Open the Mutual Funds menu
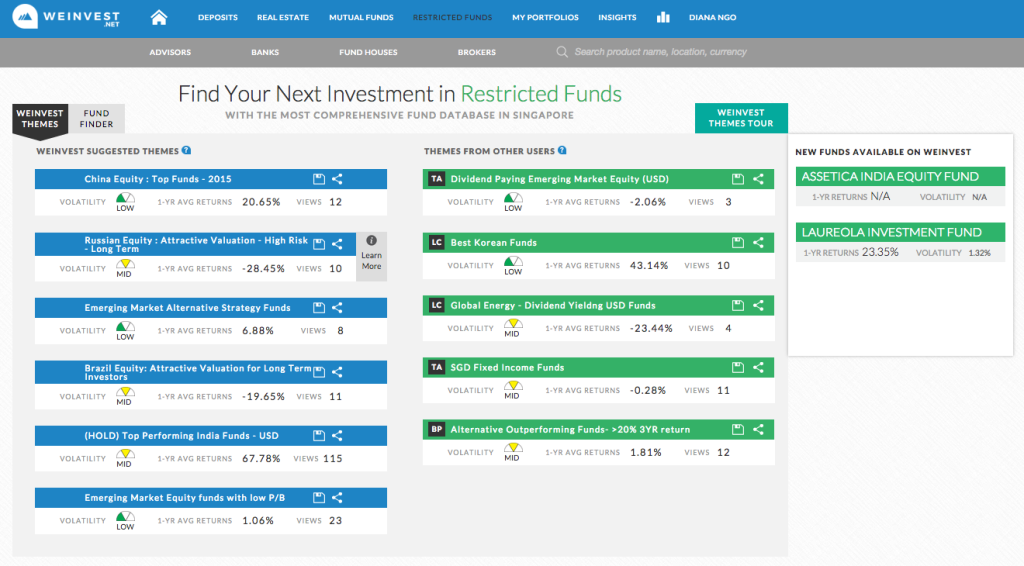Screen dimensions: 1024x566 point(361,18)
